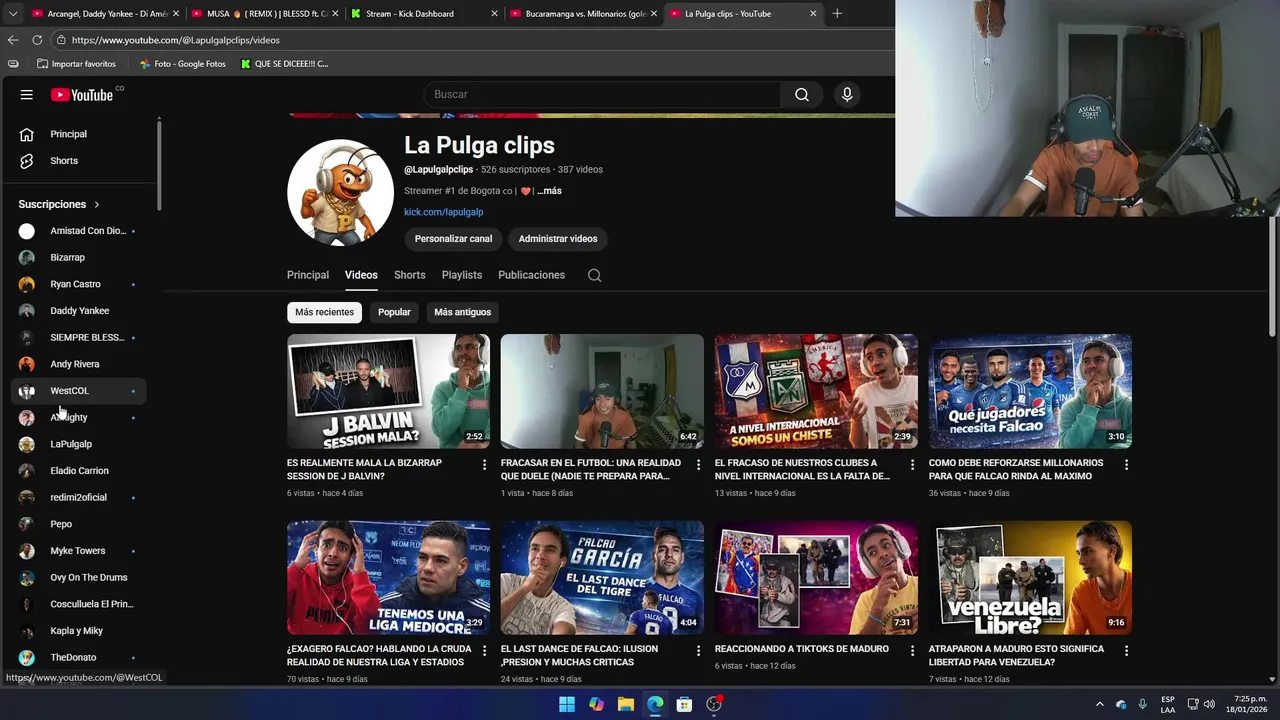Open options menu for Como debe reforzarse Millonarios video
1280x720 pixels.
coord(1126,465)
